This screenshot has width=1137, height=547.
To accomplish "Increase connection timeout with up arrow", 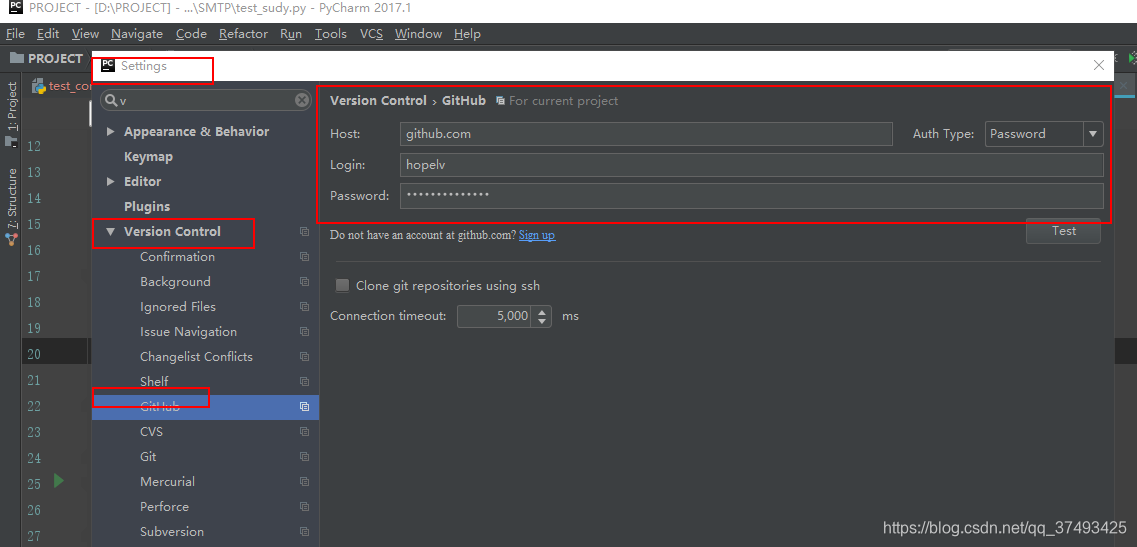I will click(542, 311).
